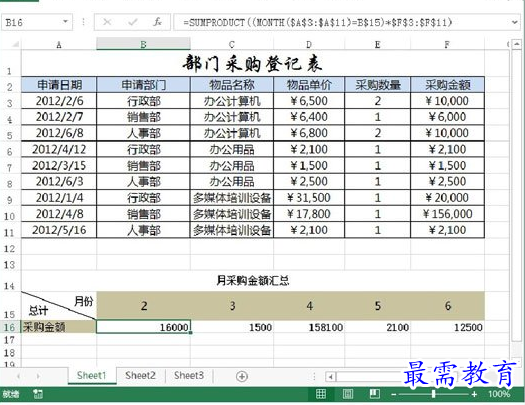Select column C header
The width and height of the screenshot is (525, 405).
coord(232,45)
